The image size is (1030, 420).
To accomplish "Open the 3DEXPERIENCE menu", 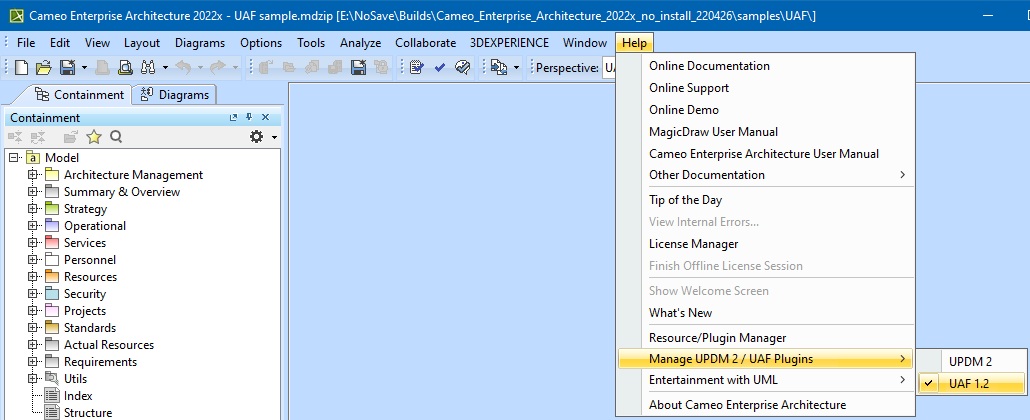I will [x=509, y=43].
